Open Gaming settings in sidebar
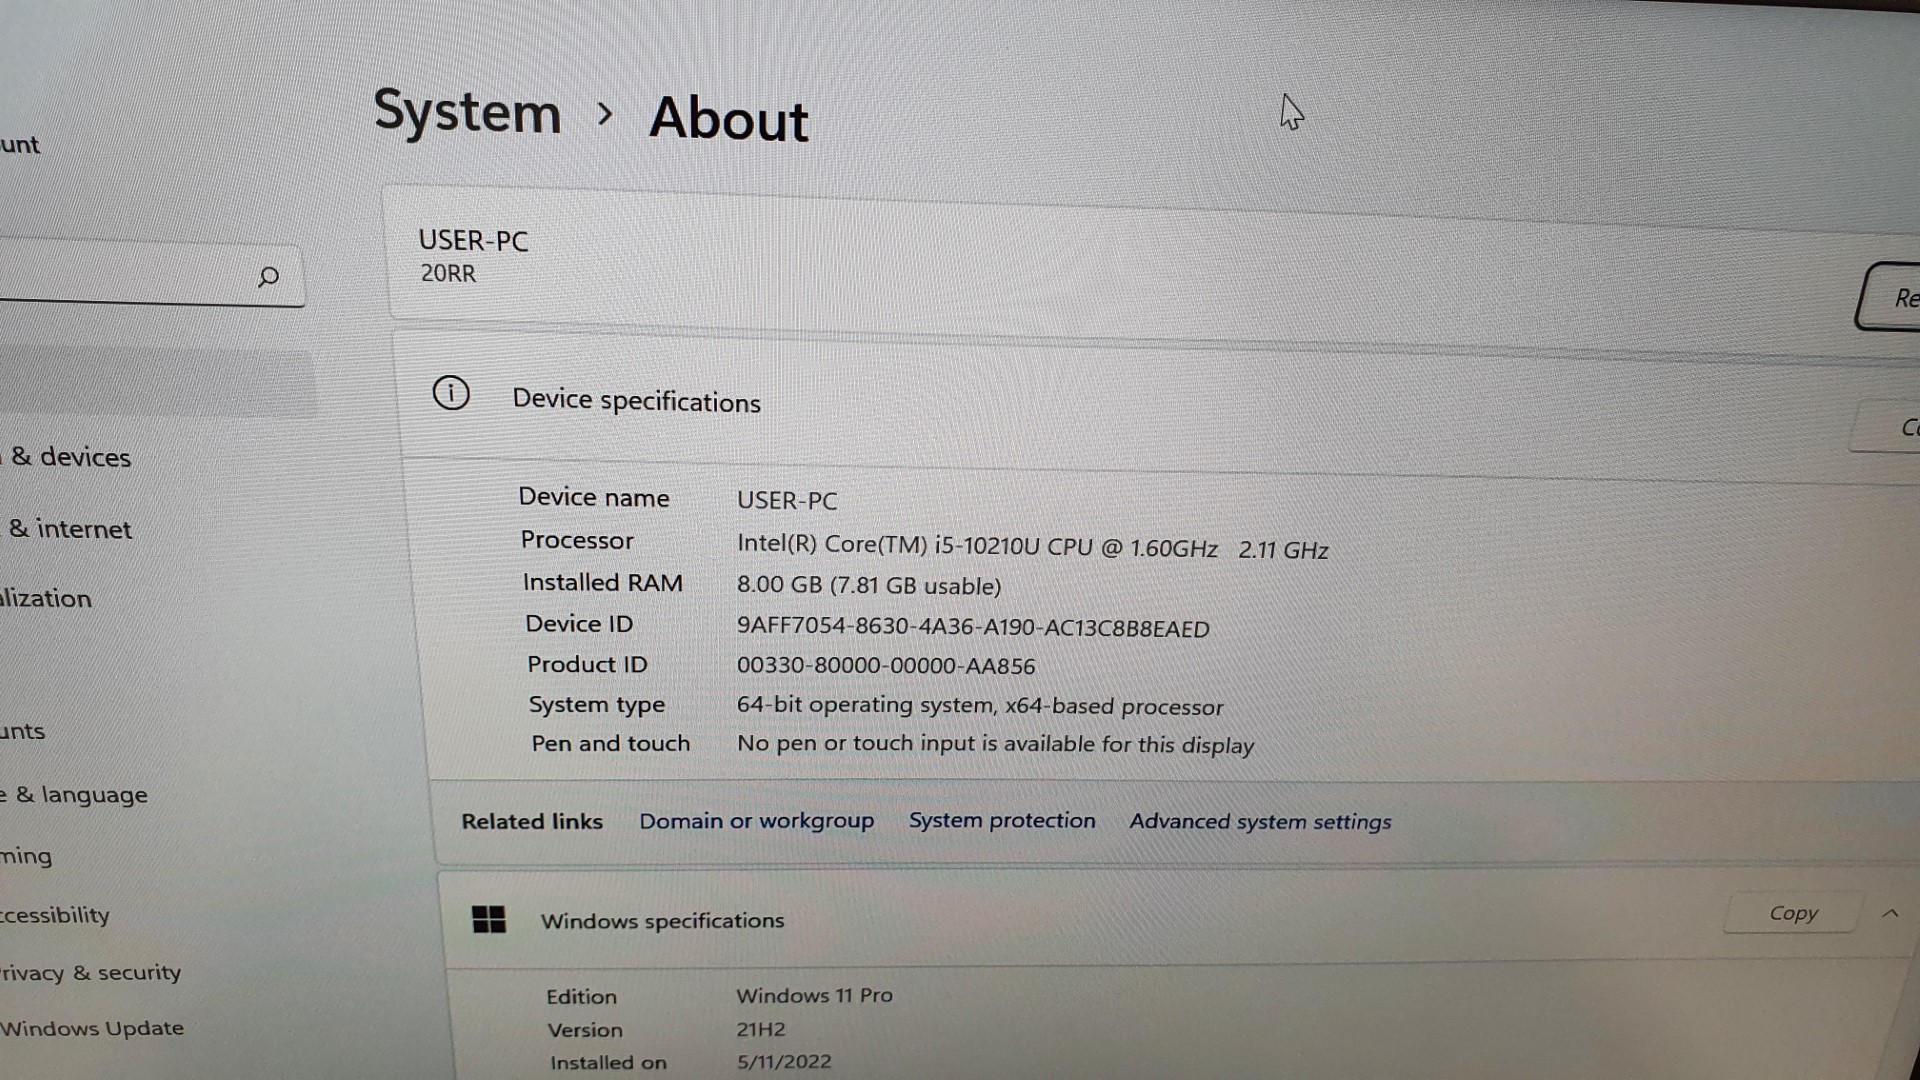Image resolution: width=1920 pixels, height=1080 pixels. (26, 856)
